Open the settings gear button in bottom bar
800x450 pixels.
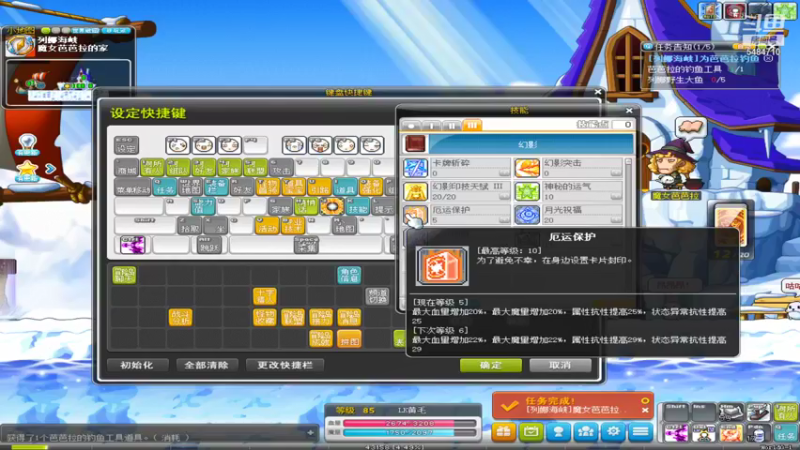pyautogui.click(x=613, y=432)
